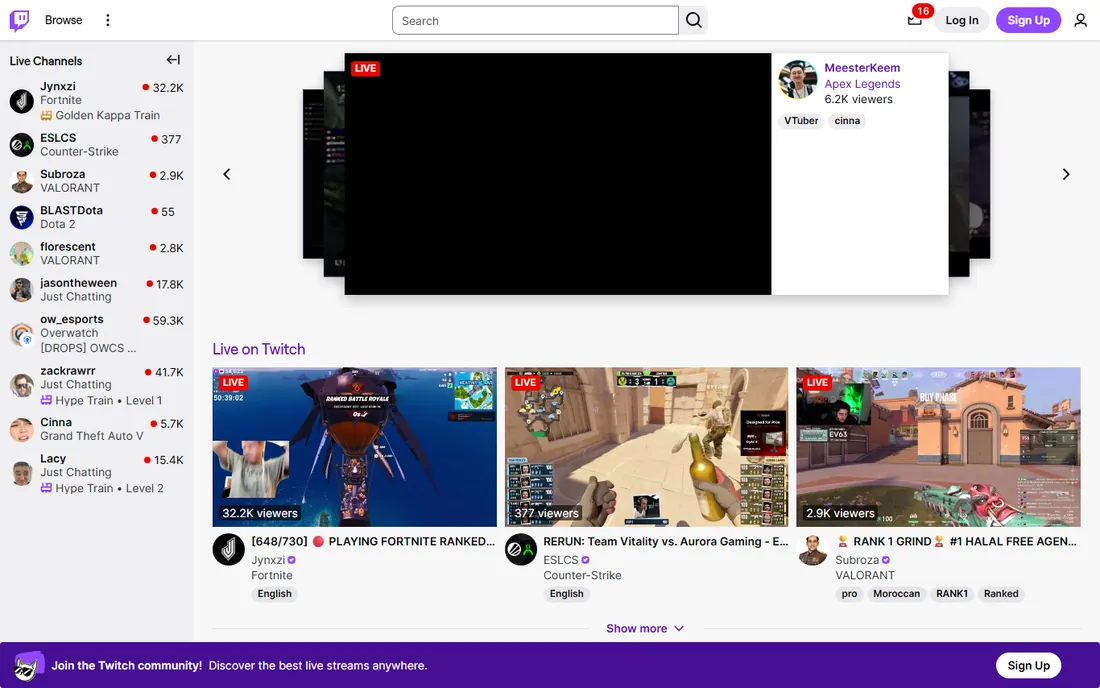Open the three-dot more options menu
The height and width of the screenshot is (688, 1100).
[107, 20]
